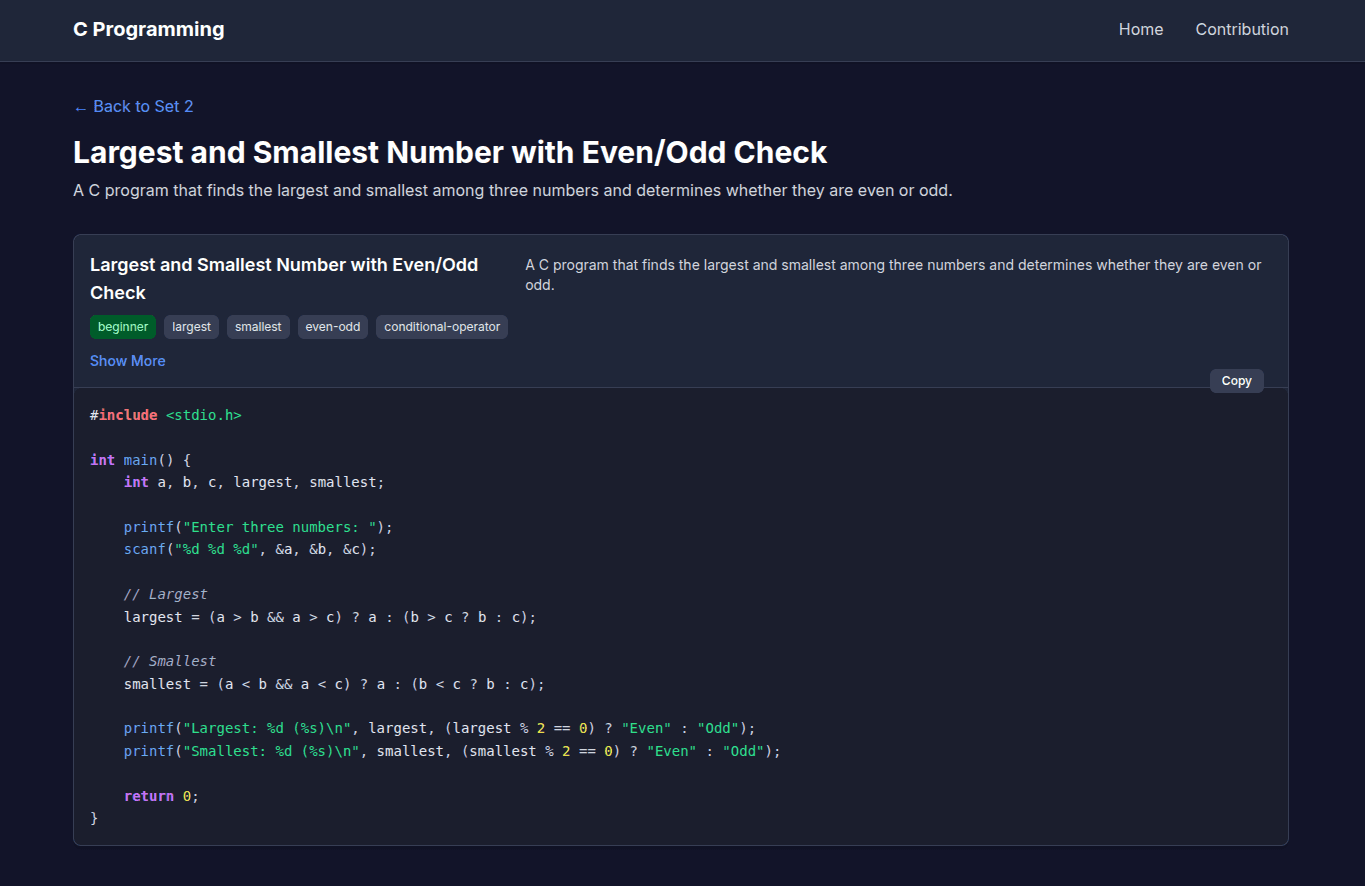Click the #include <stdio.h> code line
The width and height of the screenshot is (1365, 886).
coord(166,415)
